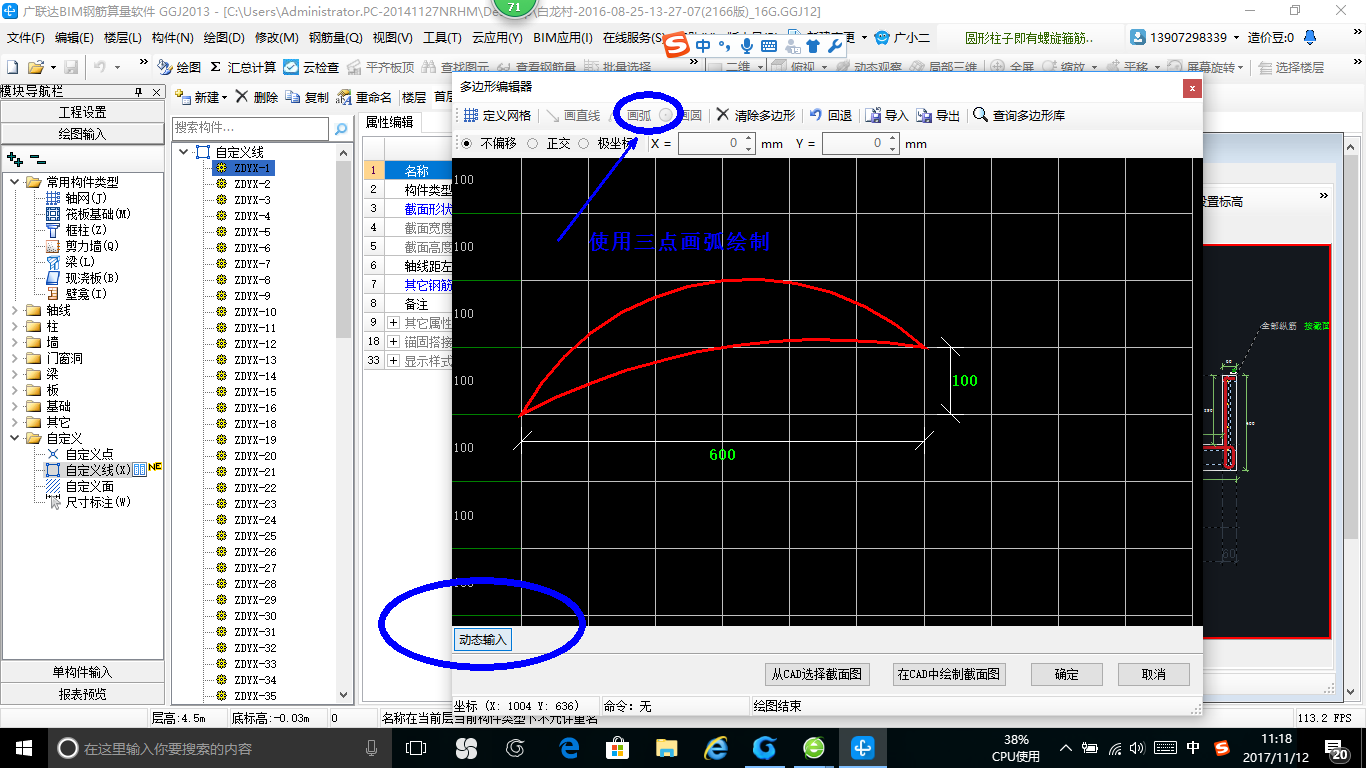The width and height of the screenshot is (1366, 768).
Task: Open the 工具(T) menu
Action: pos(442,38)
